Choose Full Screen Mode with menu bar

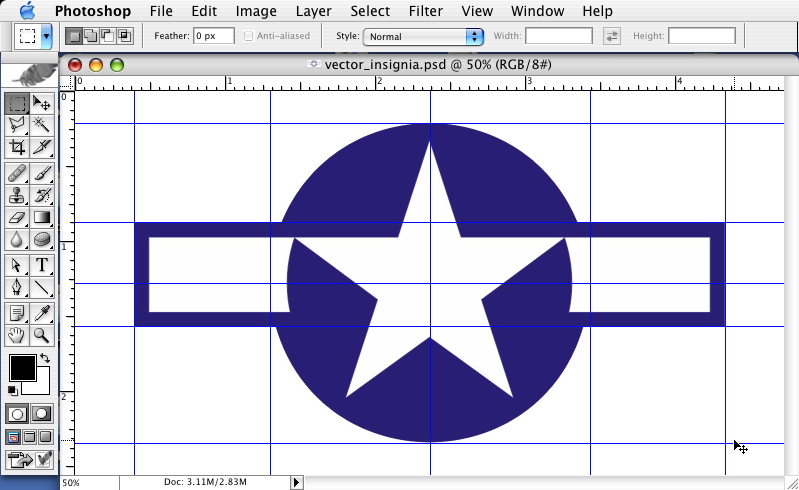(x=30, y=437)
